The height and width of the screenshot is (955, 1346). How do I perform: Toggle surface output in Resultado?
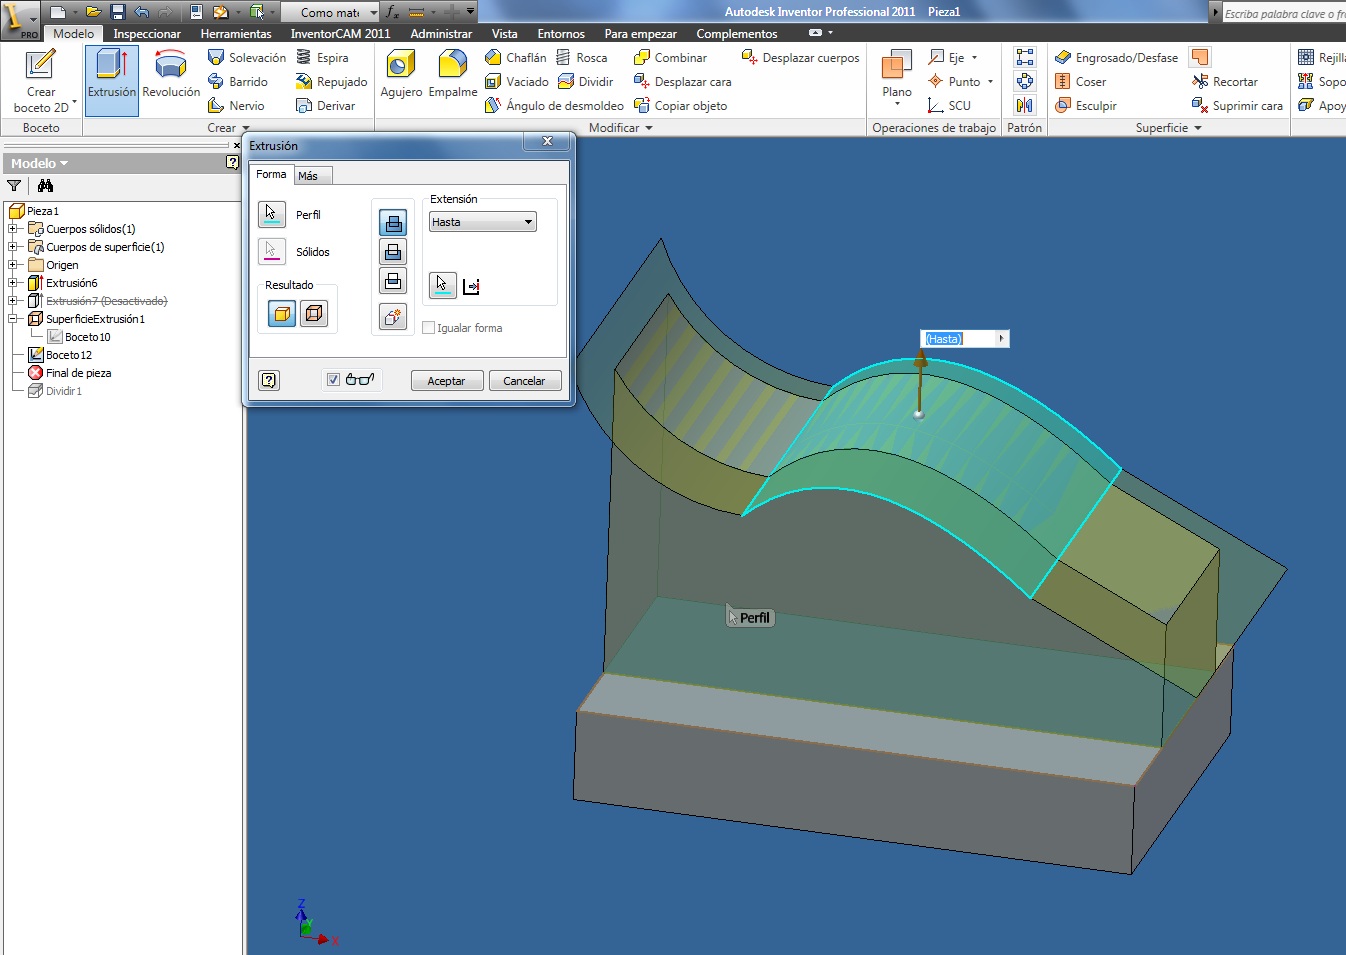point(314,314)
